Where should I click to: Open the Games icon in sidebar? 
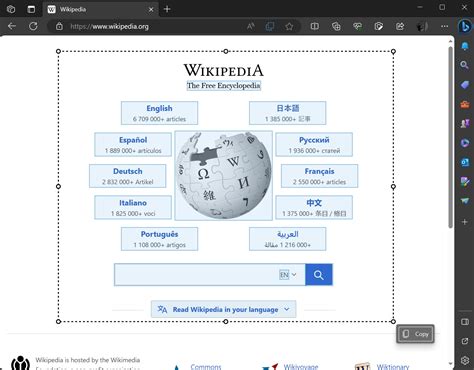[x=465, y=124]
